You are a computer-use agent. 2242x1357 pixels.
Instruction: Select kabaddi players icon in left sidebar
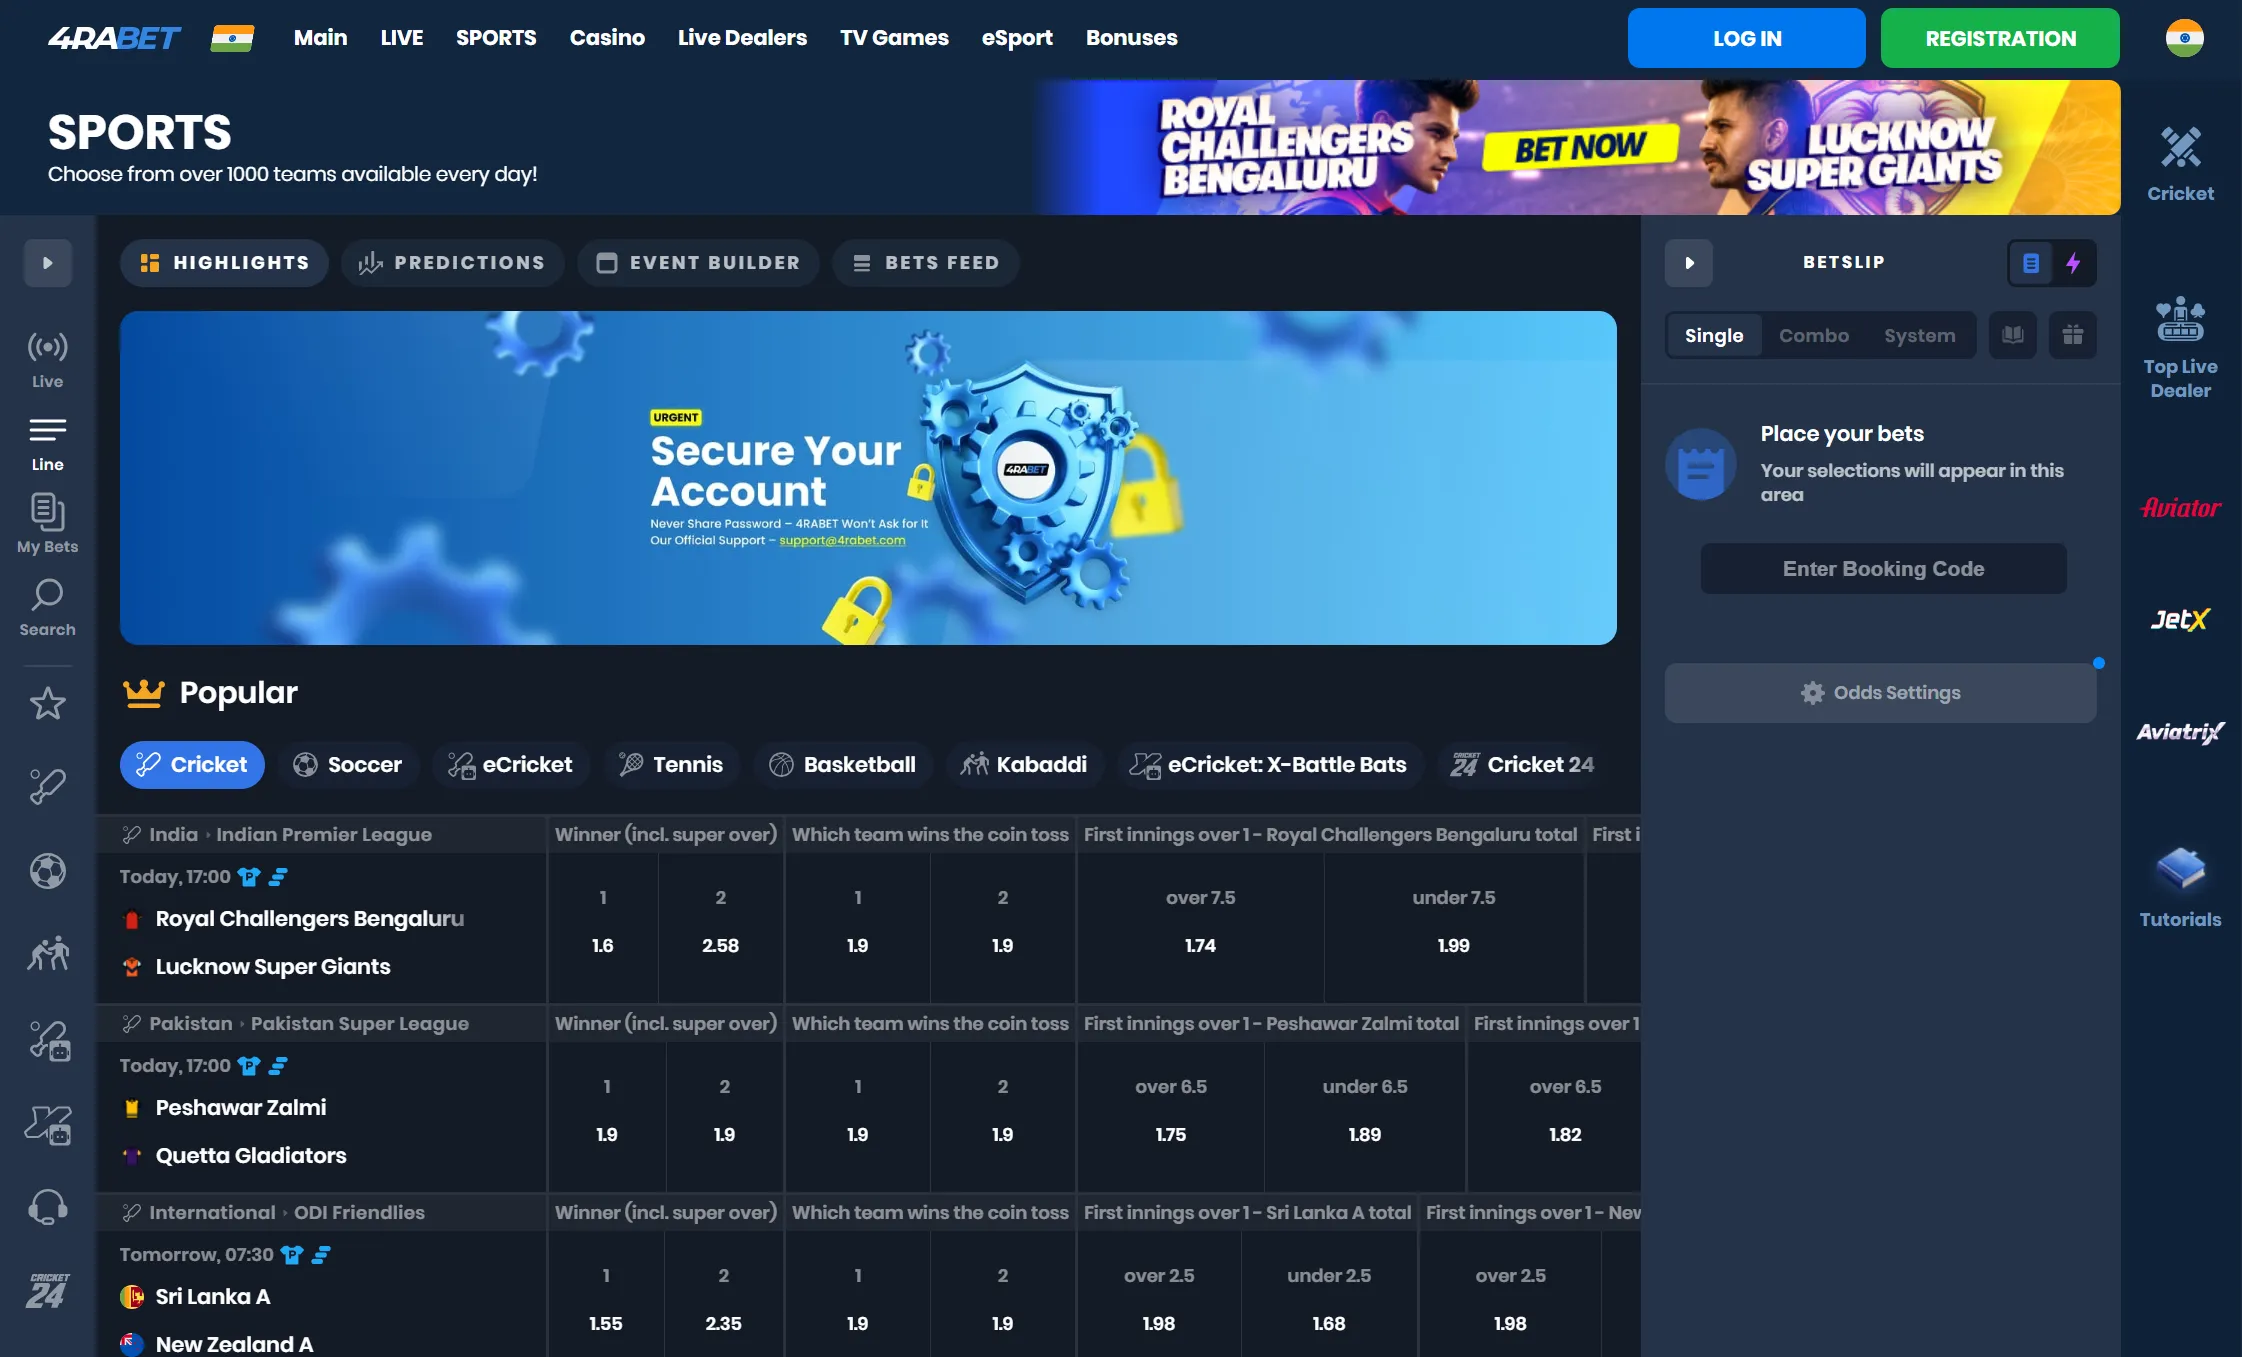click(47, 954)
